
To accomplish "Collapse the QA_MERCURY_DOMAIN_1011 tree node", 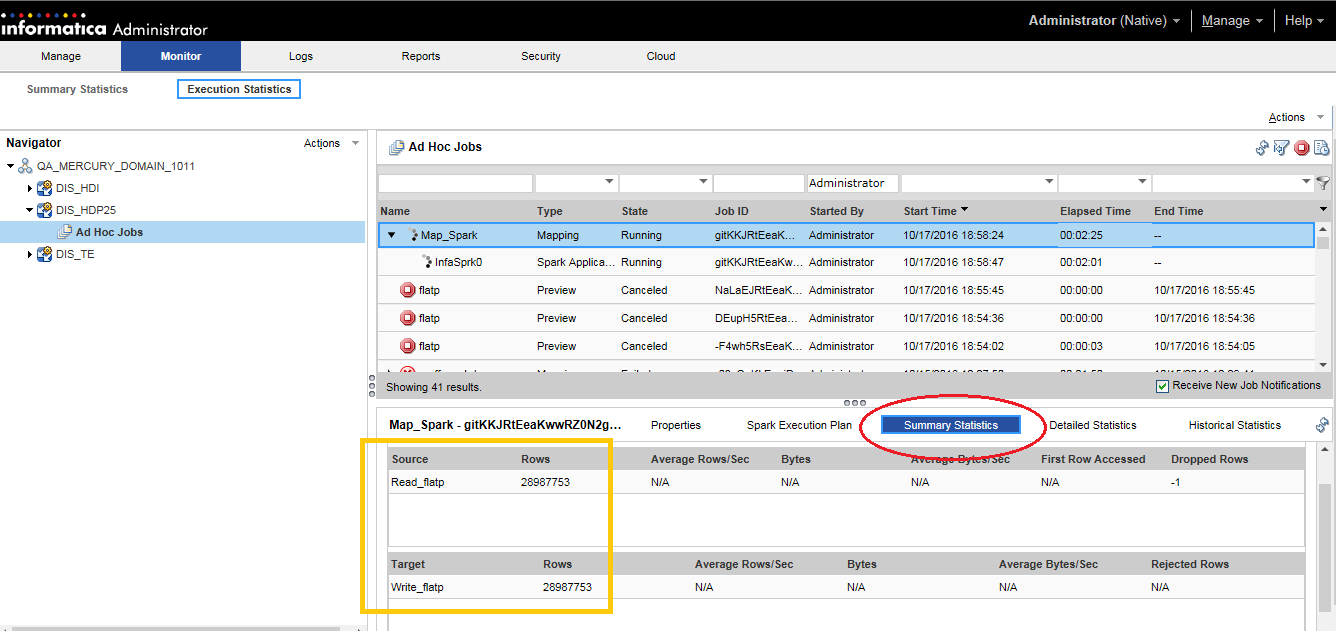I will [x=10, y=166].
